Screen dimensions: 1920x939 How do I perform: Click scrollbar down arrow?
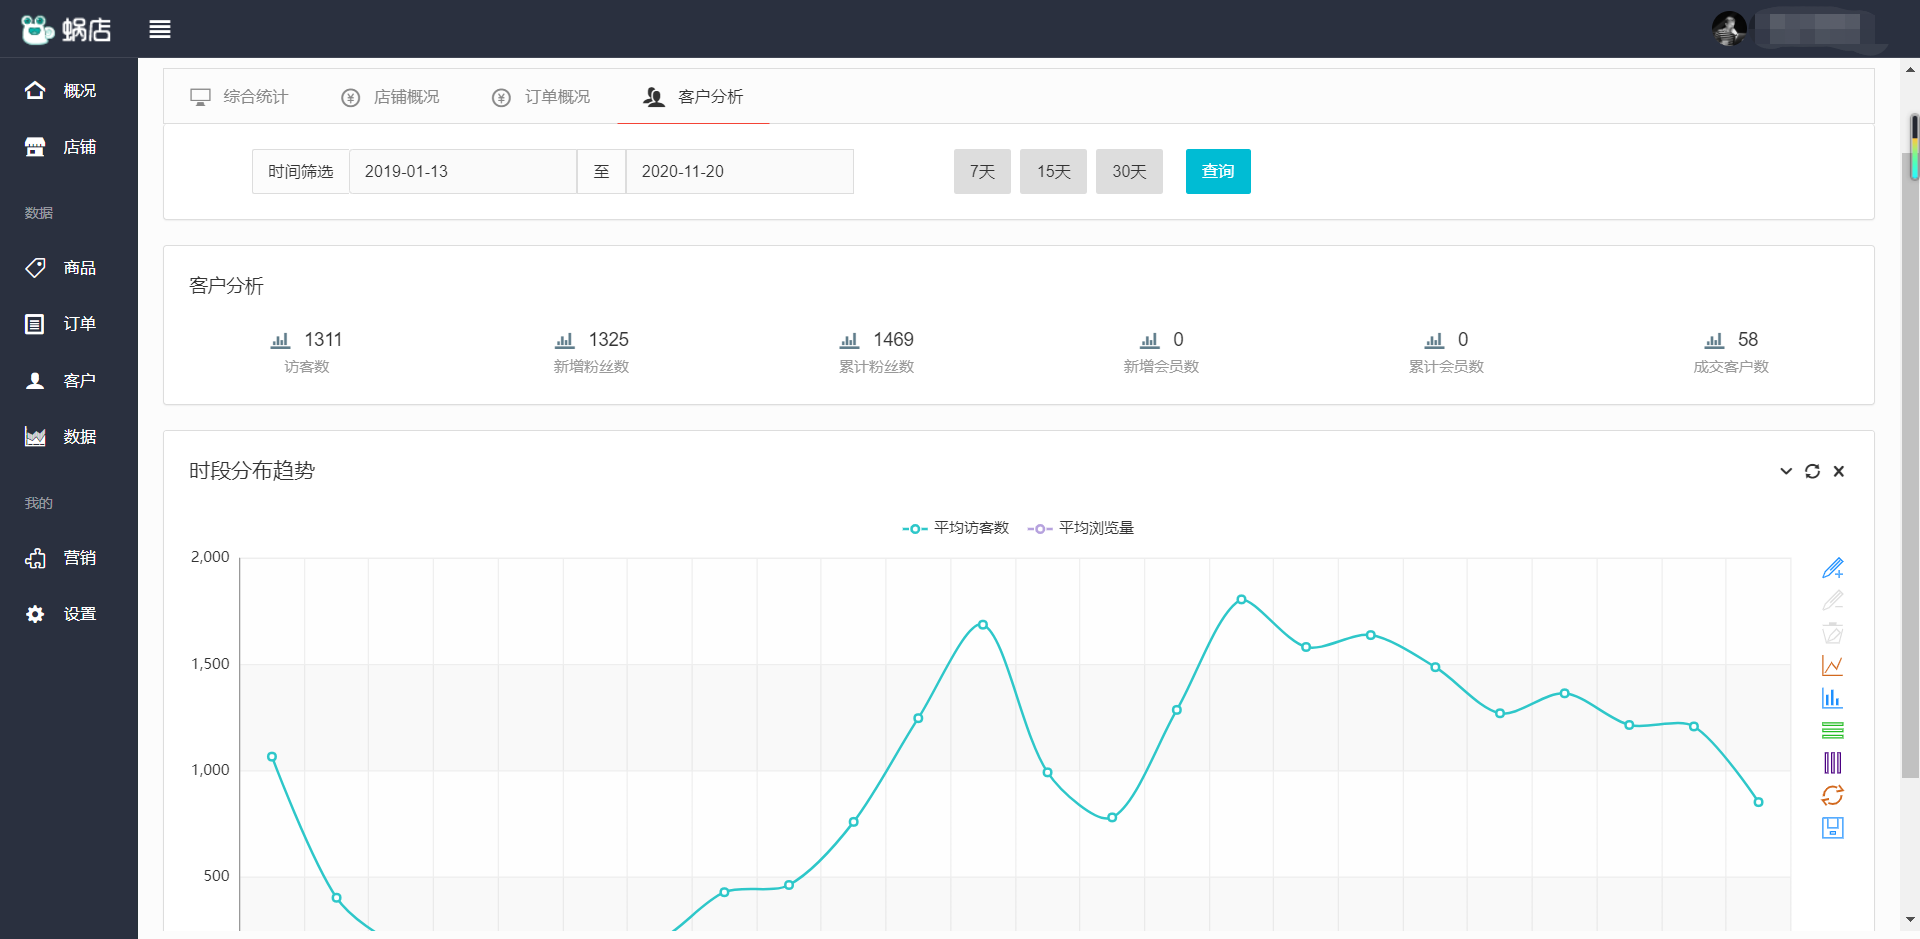point(1911,919)
